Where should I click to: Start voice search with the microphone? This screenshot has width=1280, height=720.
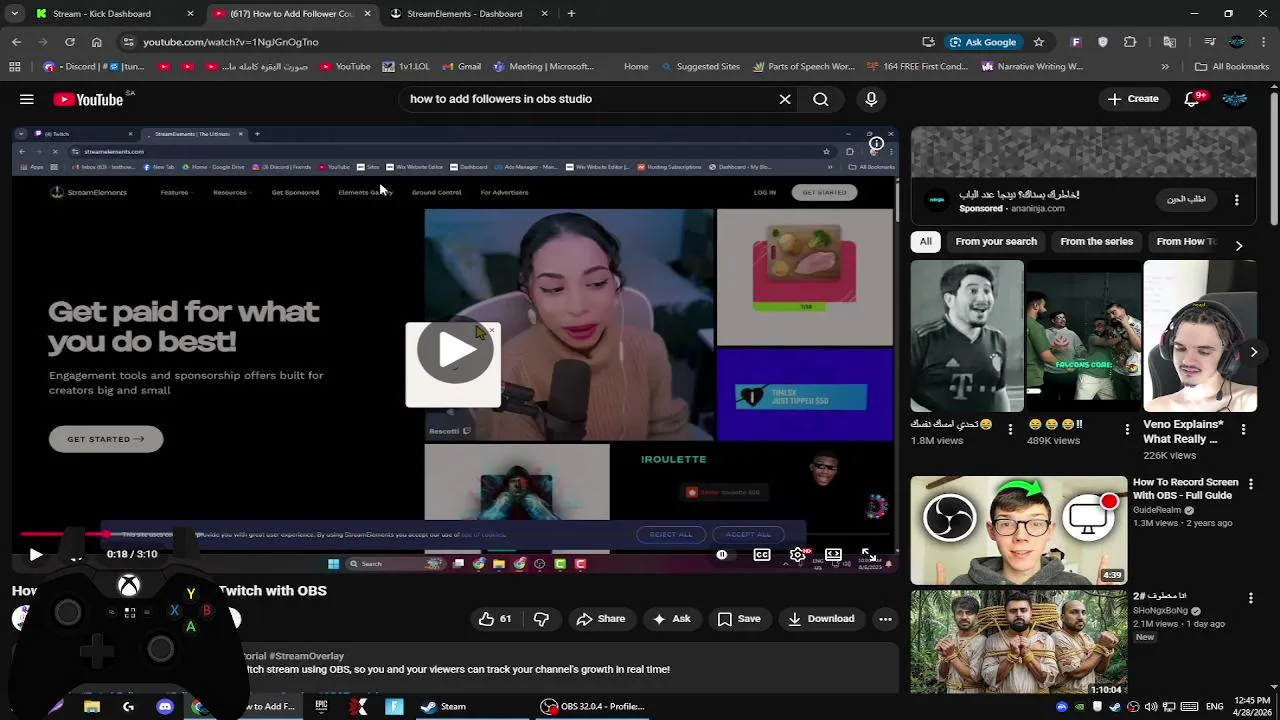coord(871,99)
